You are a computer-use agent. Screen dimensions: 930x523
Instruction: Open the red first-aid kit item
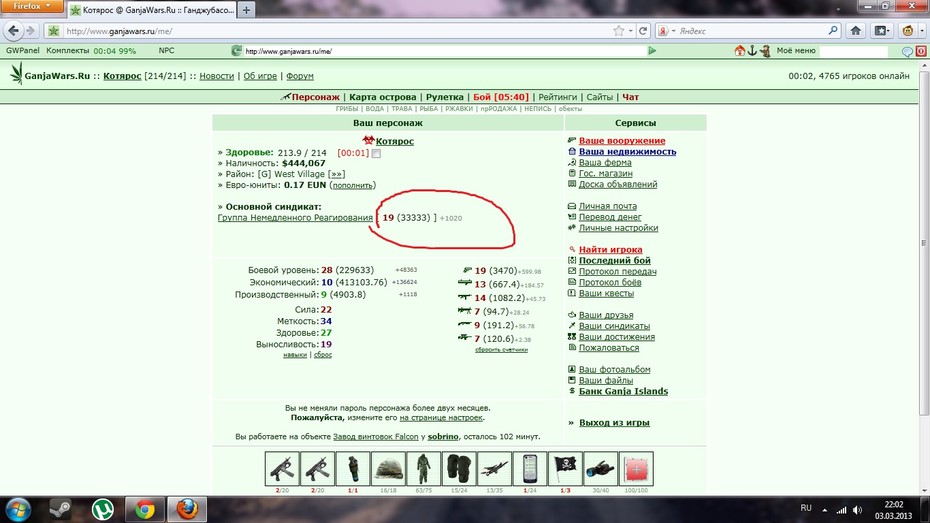click(x=636, y=468)
